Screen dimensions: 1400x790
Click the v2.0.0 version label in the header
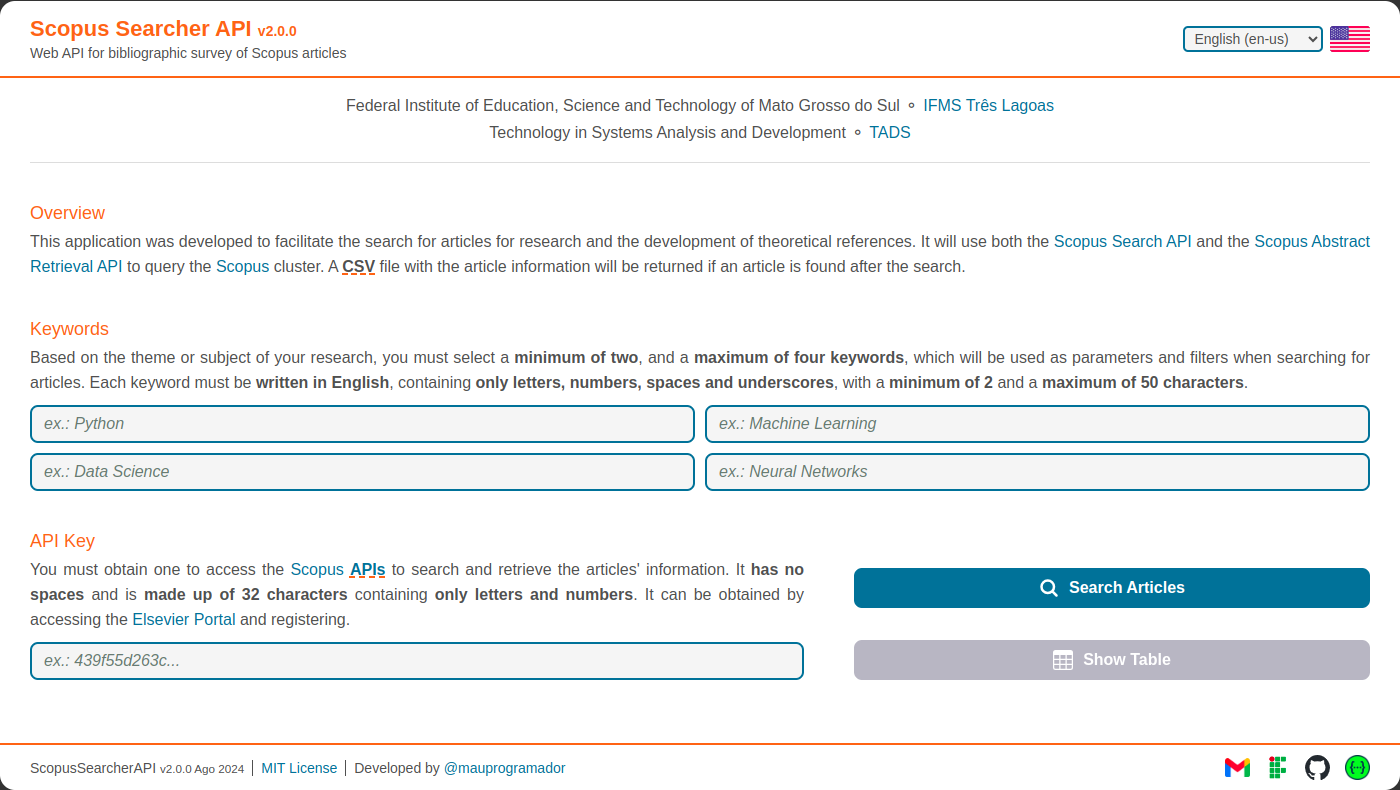coord(277,31)
